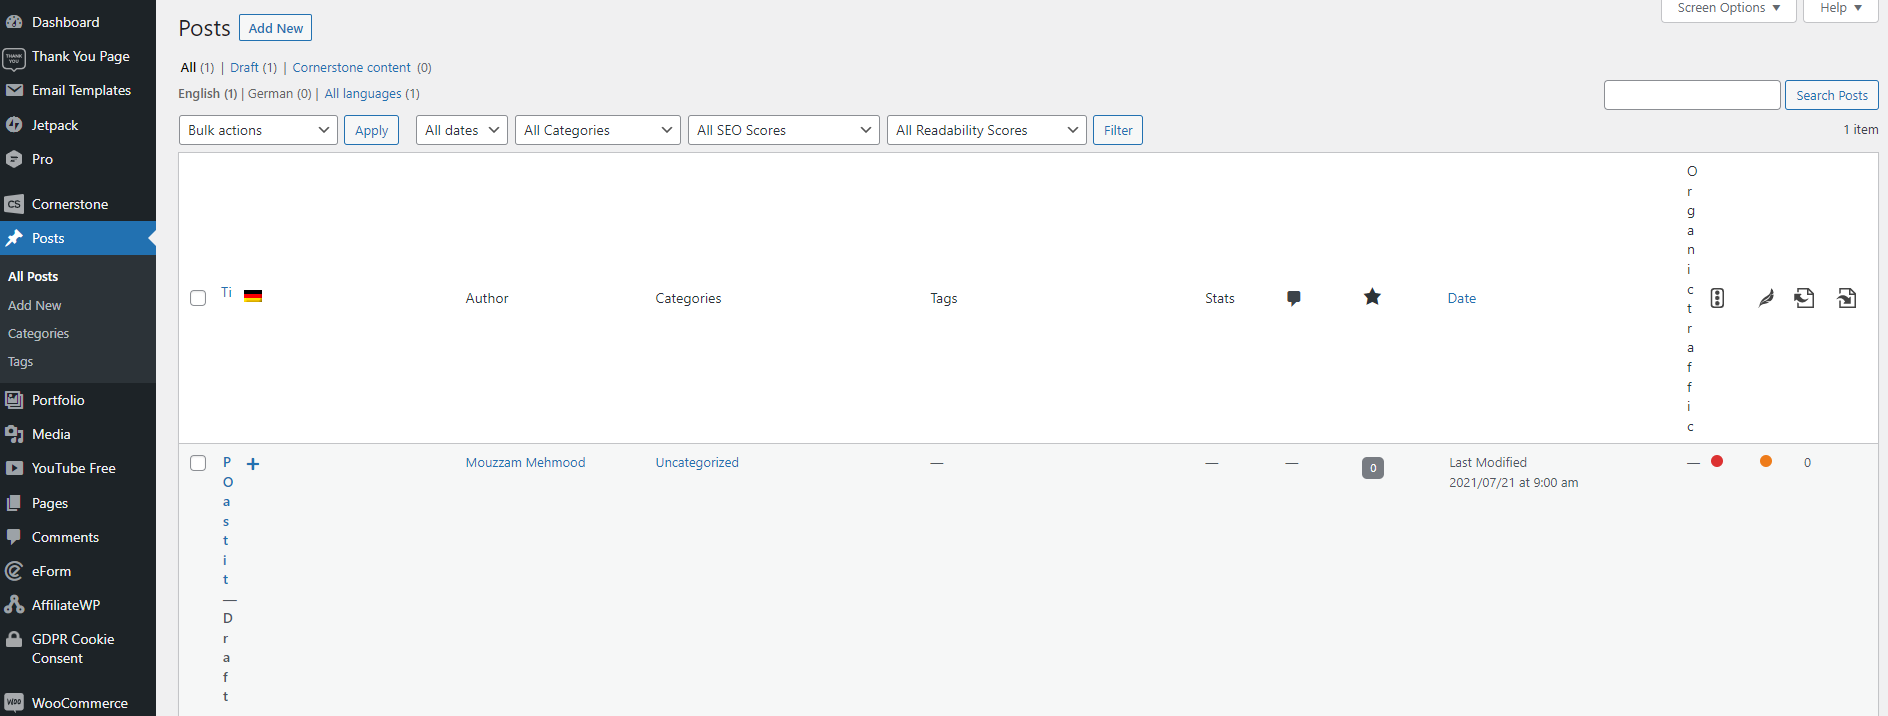Click the plus icon to add translation
Image resolution: width=1888 pixels, height=716 pixels.
pos(253,464)
